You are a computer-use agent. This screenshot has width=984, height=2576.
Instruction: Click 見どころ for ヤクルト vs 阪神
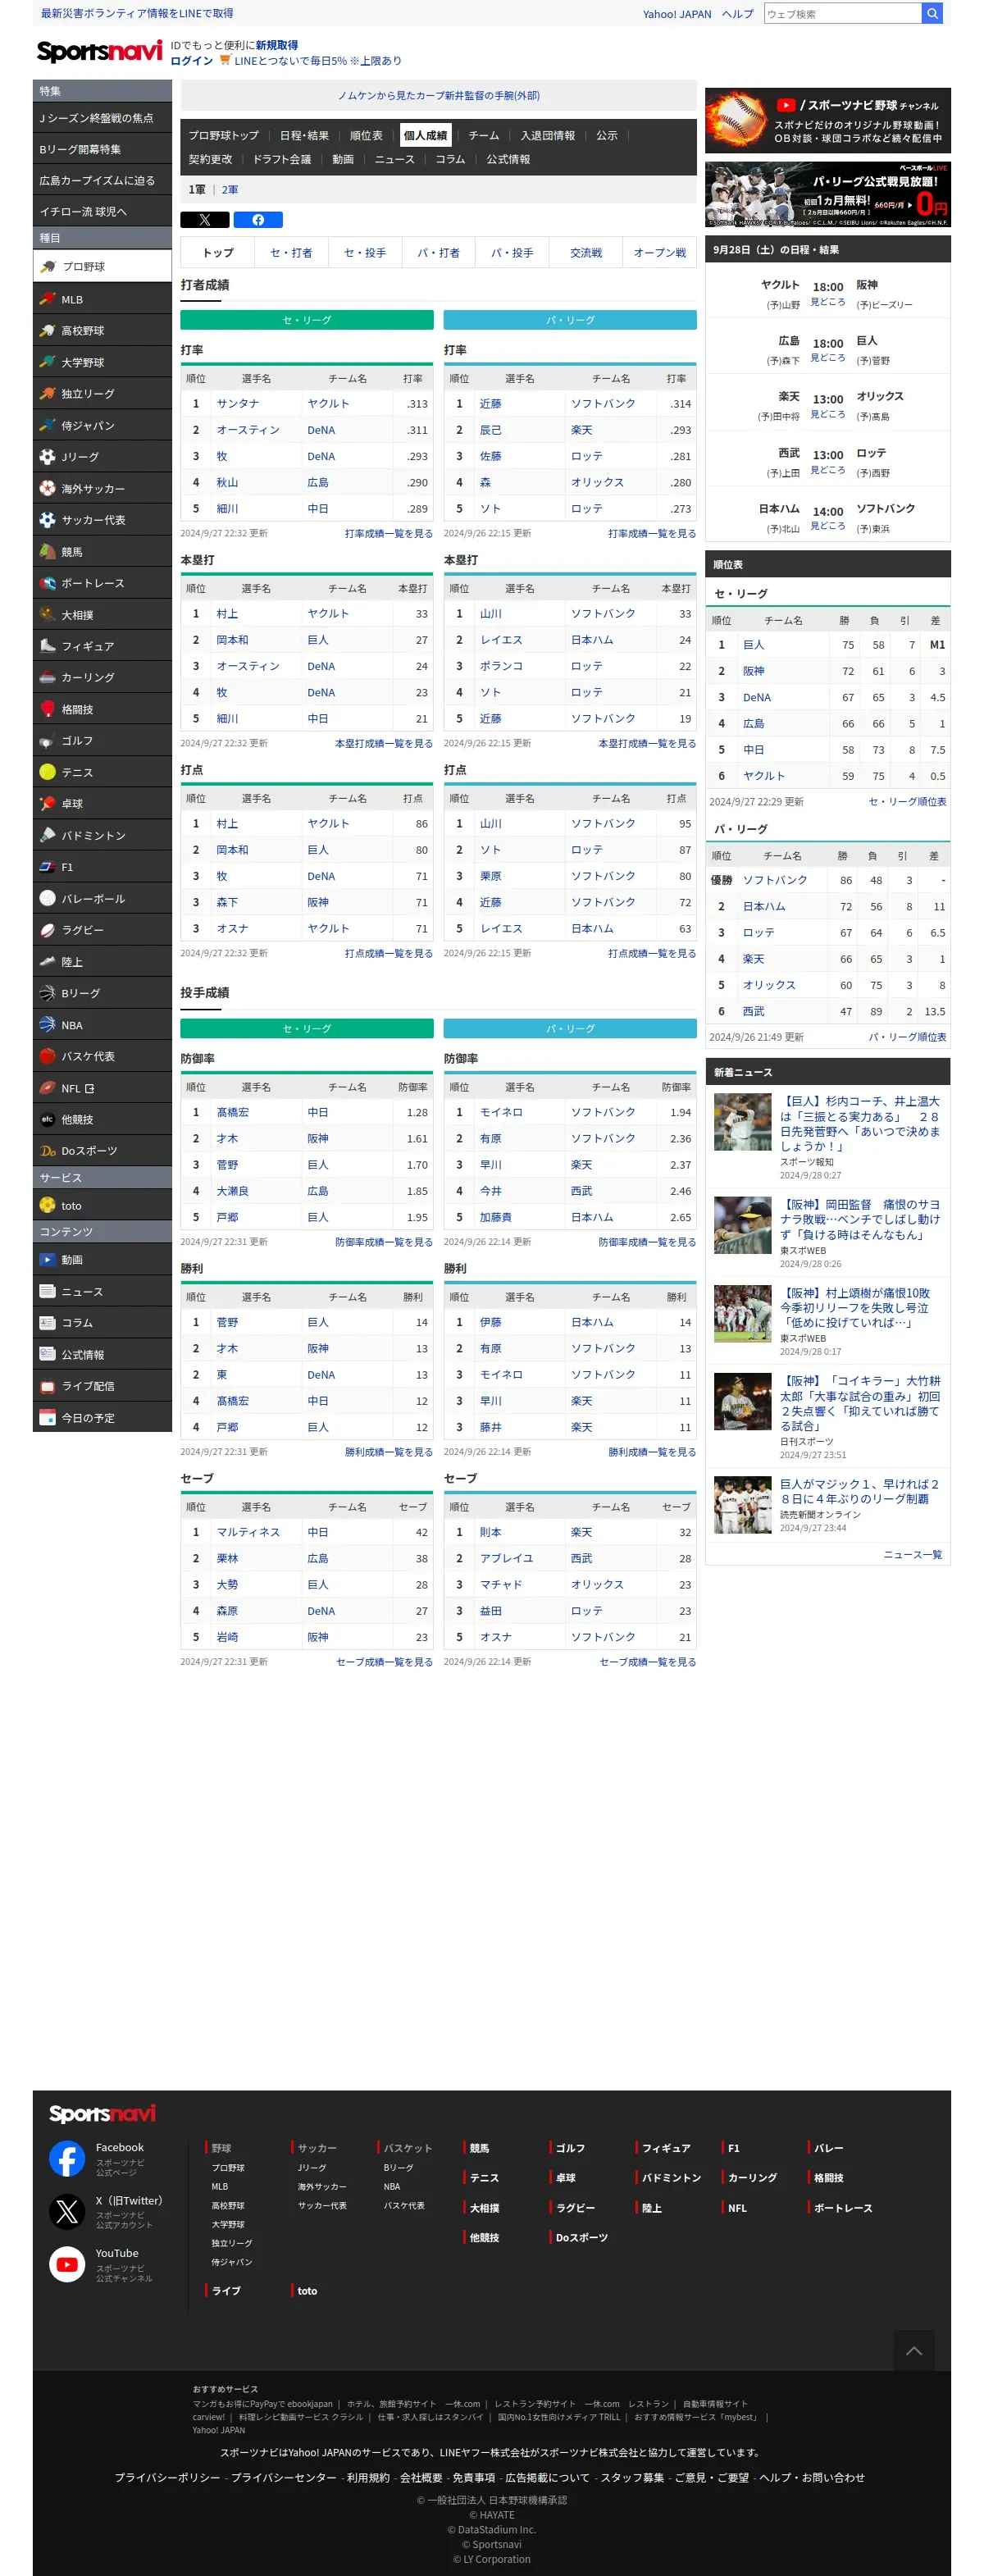pyautogui.click(x=827, y=302)
